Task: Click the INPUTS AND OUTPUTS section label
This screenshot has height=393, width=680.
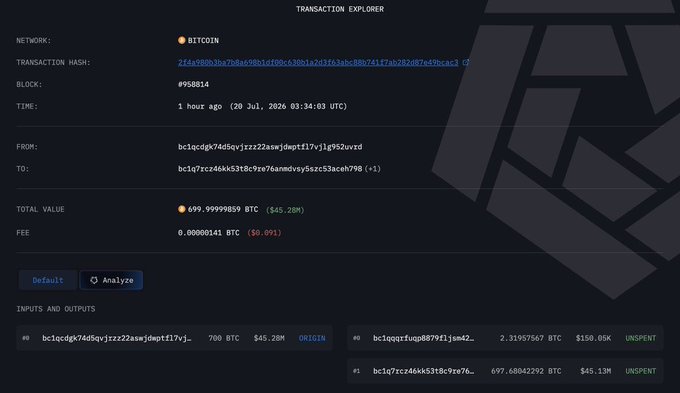Action: click(56, 309)
